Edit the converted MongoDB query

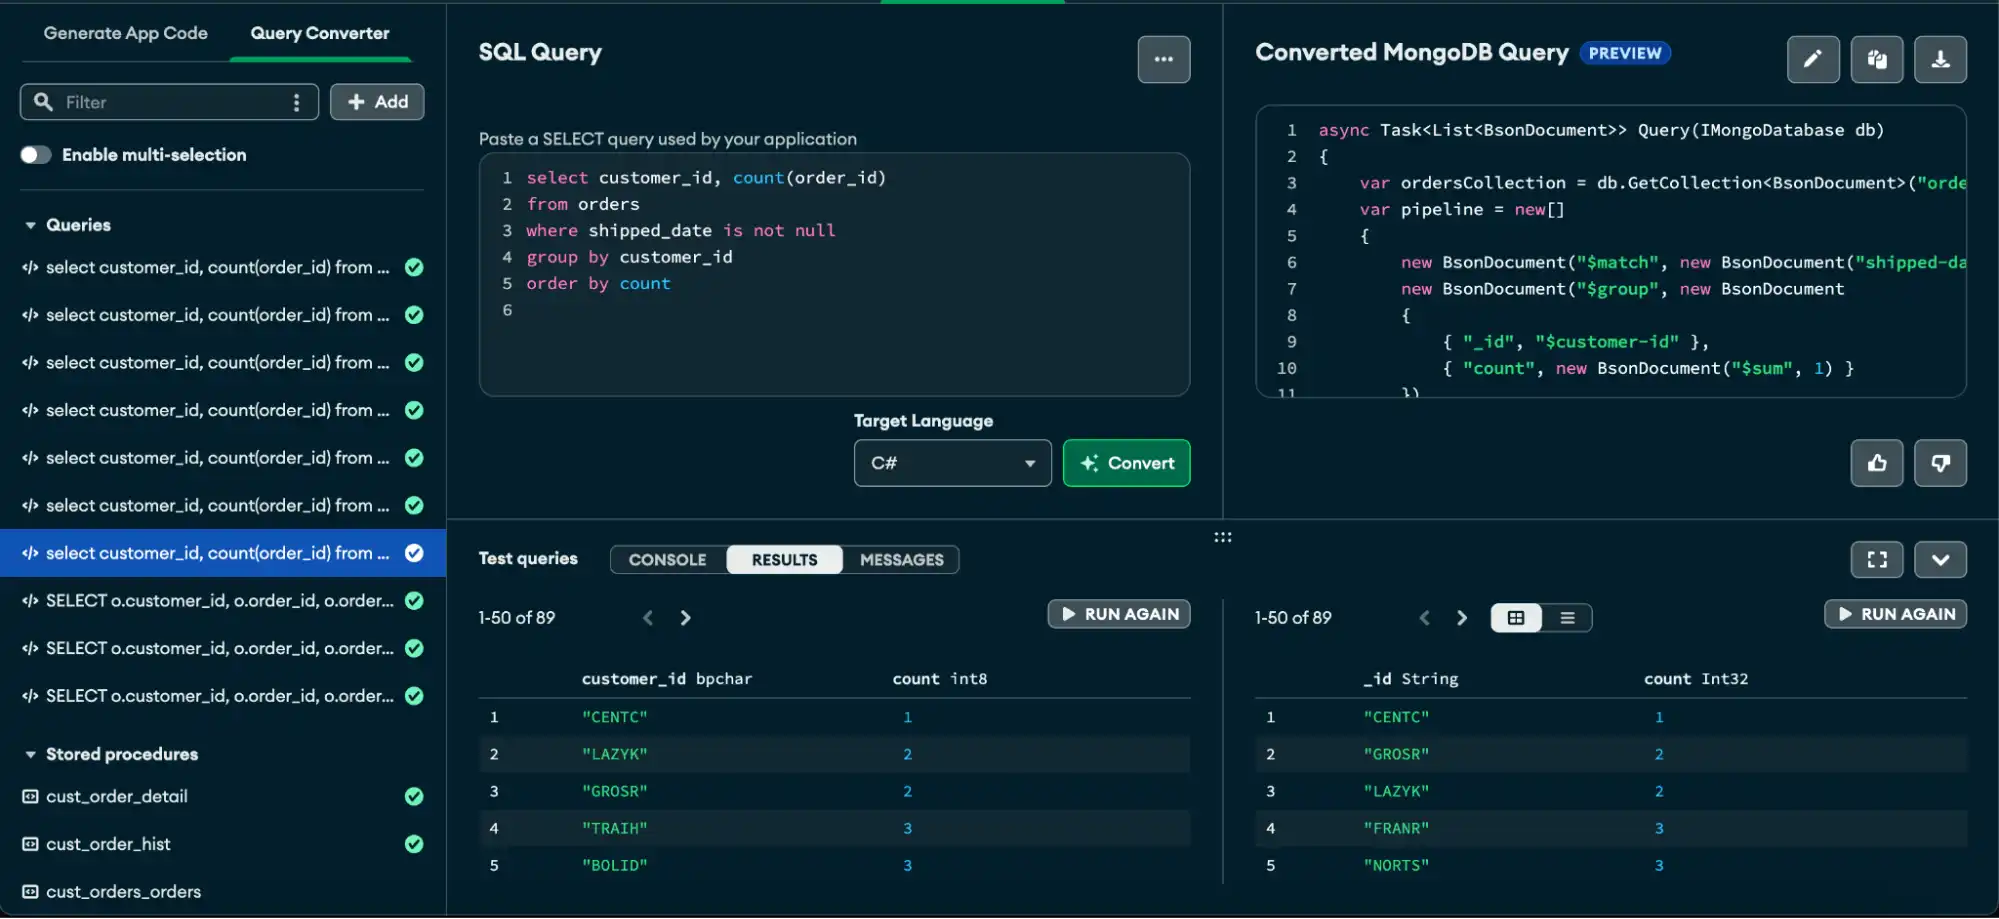[x=1813, y=59]
